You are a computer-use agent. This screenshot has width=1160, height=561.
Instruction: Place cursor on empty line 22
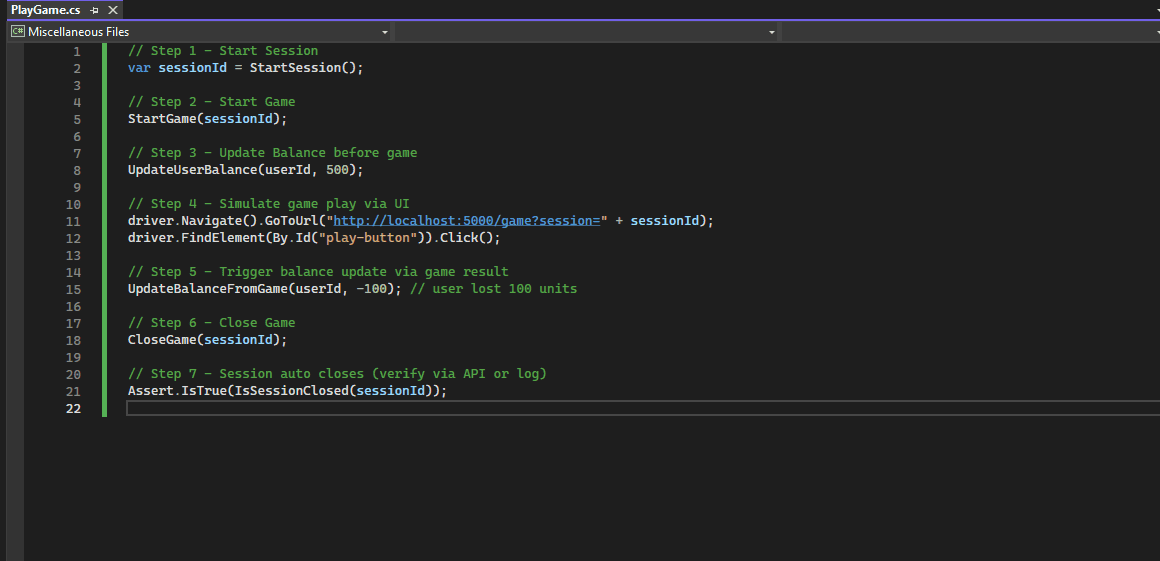point(643,409)
